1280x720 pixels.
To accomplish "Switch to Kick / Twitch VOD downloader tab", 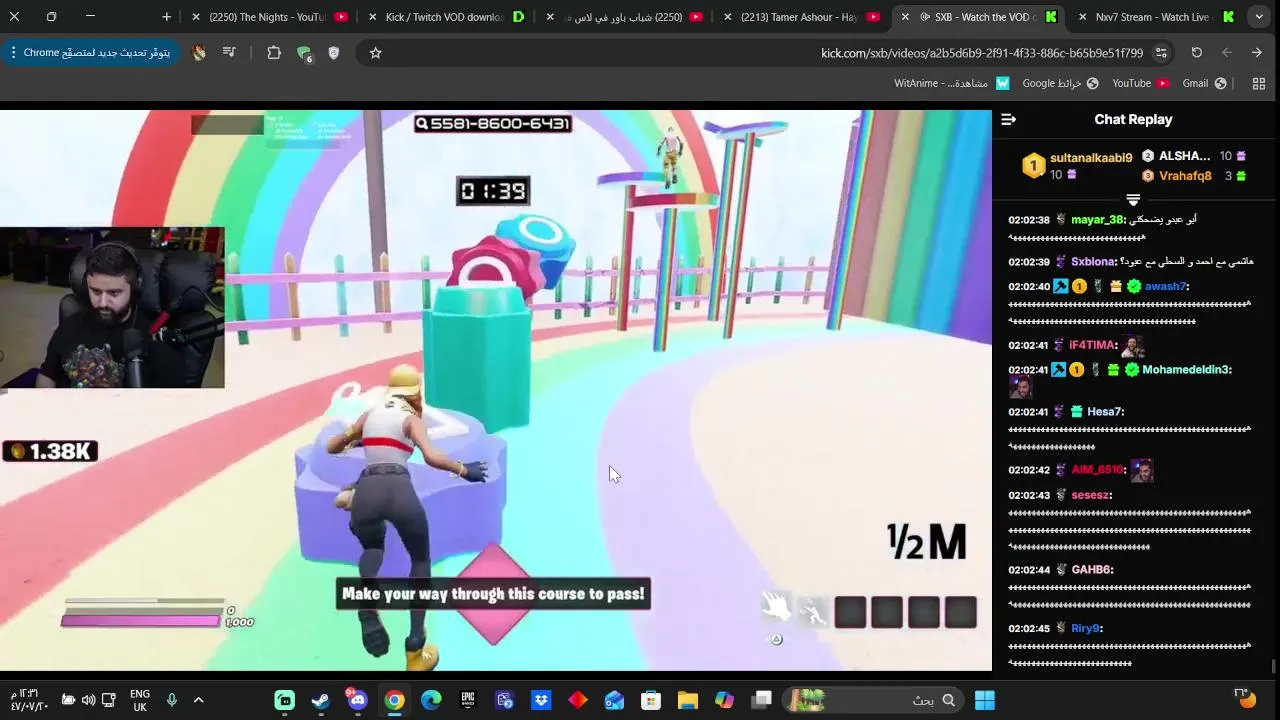I will pos(446,17).
